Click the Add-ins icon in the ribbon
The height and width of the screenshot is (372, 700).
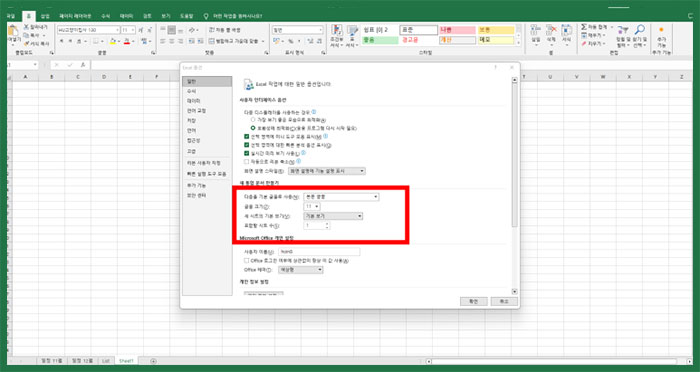661,30
